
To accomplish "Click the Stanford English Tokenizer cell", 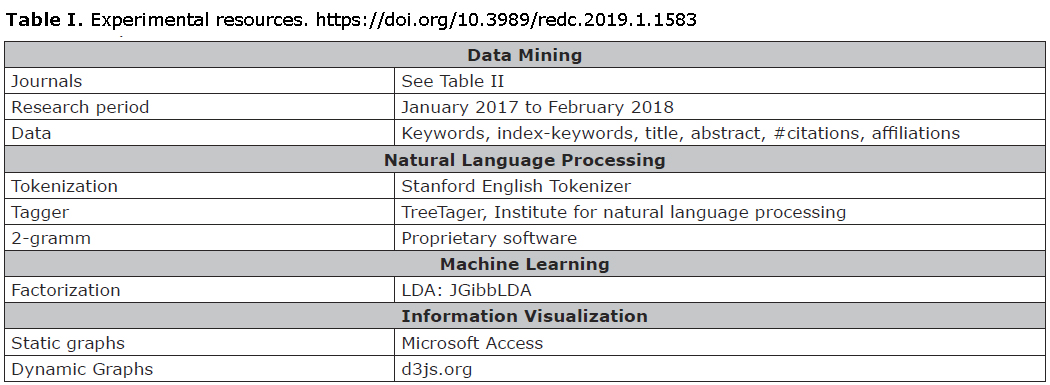I will (x=719, y=186).
